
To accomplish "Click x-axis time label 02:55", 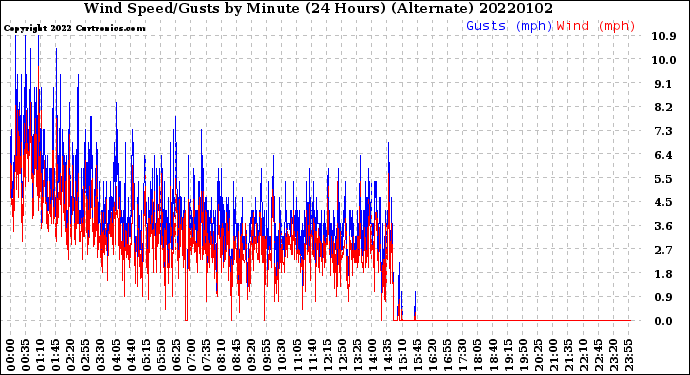I will click(86, 355).
